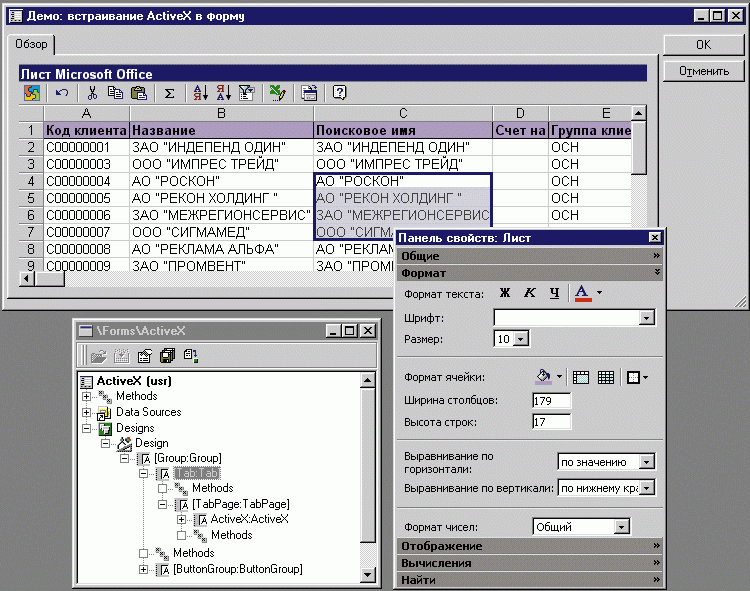The height and width of the screenshot is (591, 750).
Task: Toggle bold Ж text formatting
Action: (505, 293)
